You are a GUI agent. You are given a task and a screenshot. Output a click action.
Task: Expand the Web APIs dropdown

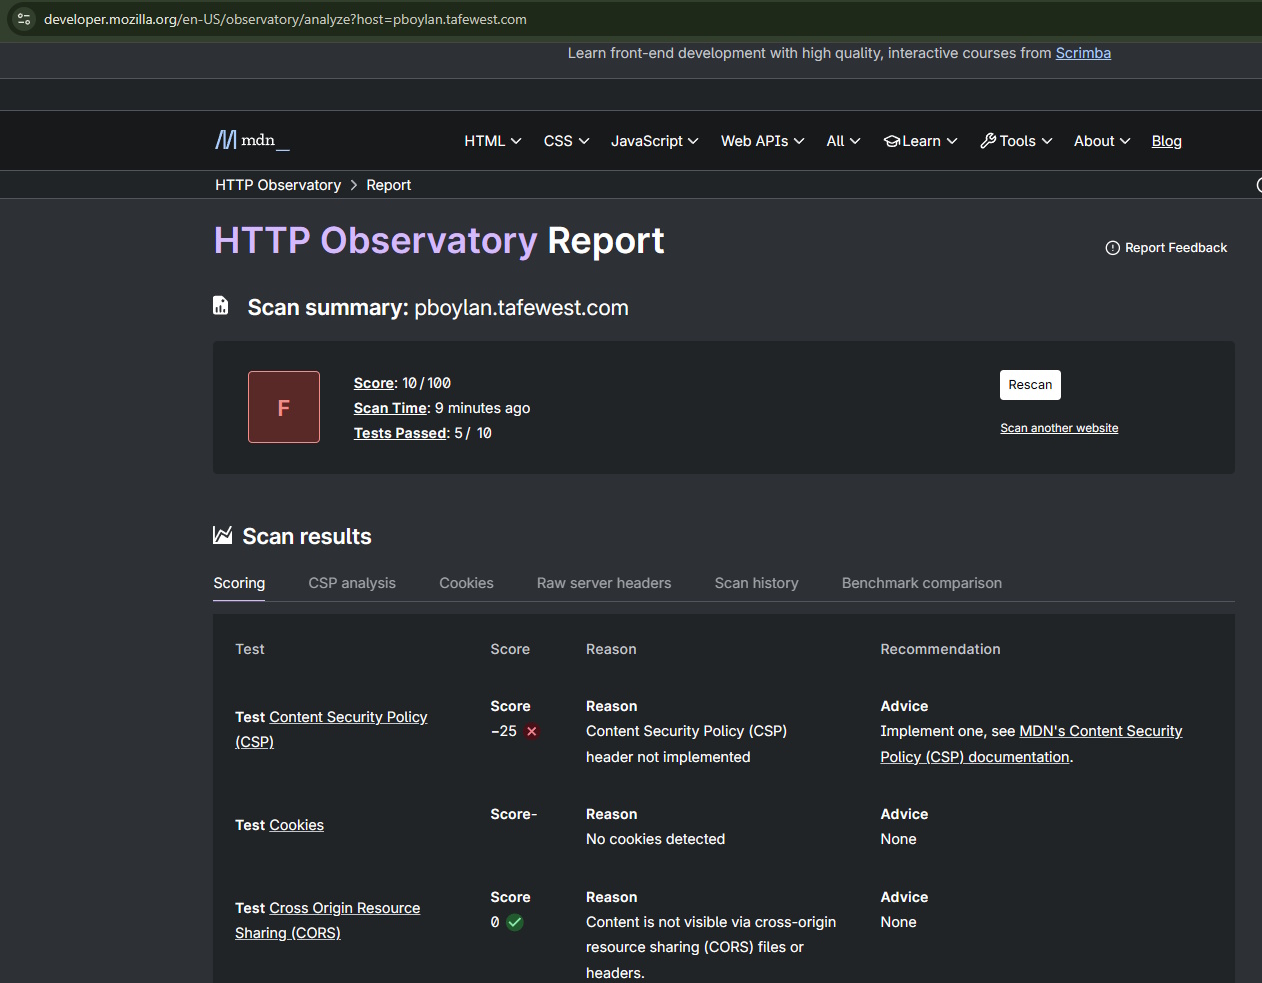762,141
